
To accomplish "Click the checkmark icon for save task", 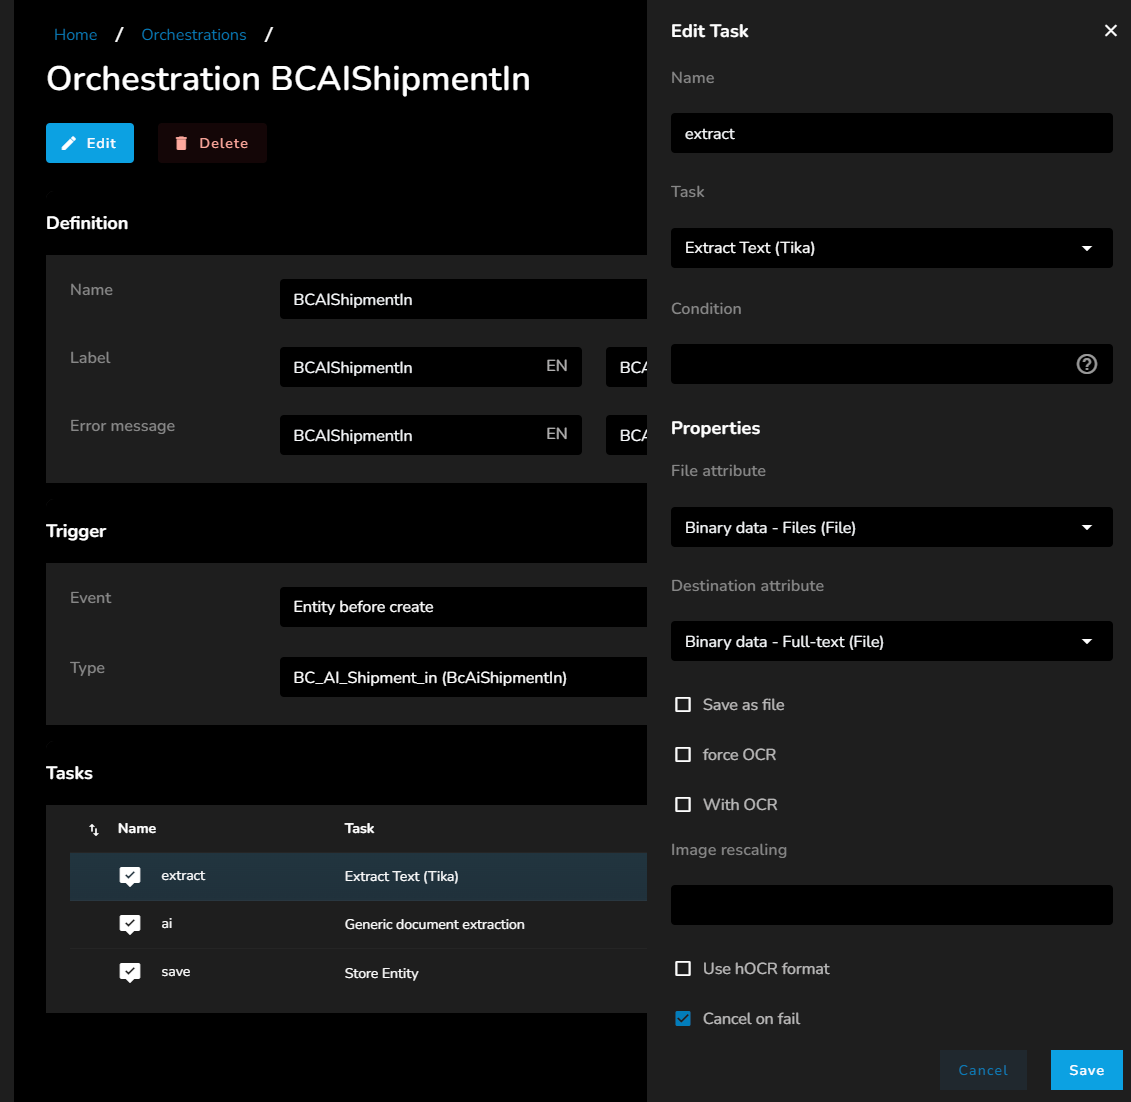I will tap(130, 972).
